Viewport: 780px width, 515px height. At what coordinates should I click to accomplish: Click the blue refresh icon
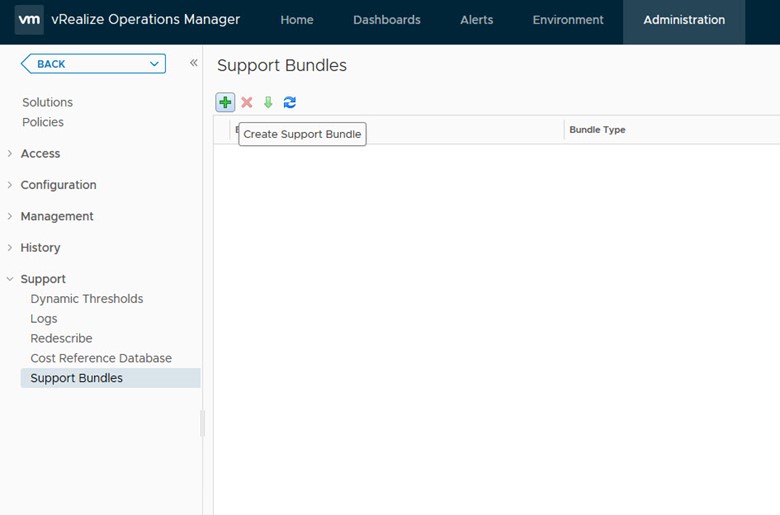pyautogui.click(x=290, y=103)
